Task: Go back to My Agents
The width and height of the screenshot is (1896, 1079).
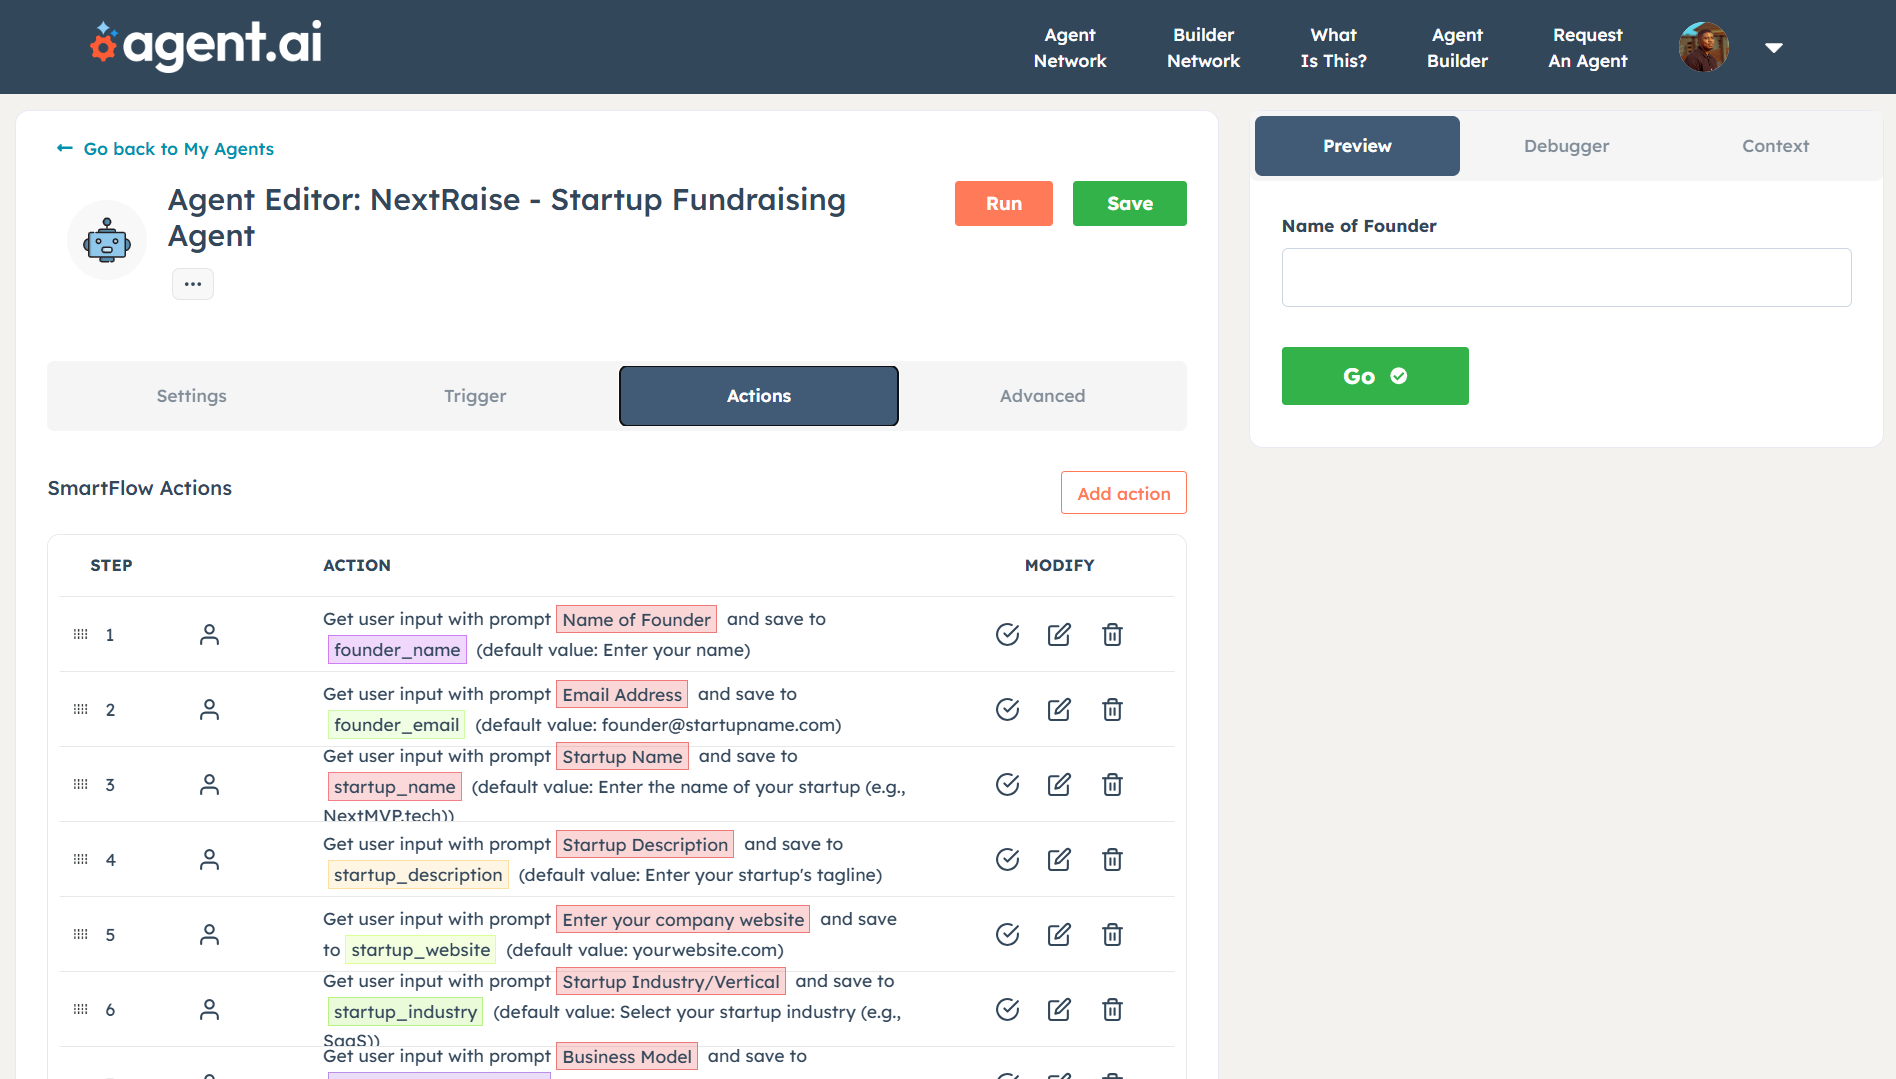Action: coord(165,149)
